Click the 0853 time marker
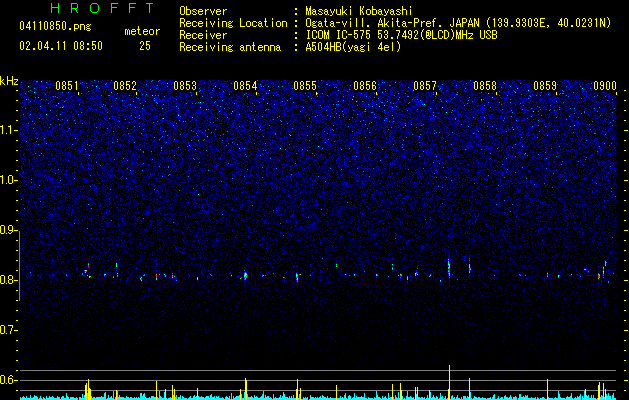 click(185, 86)
